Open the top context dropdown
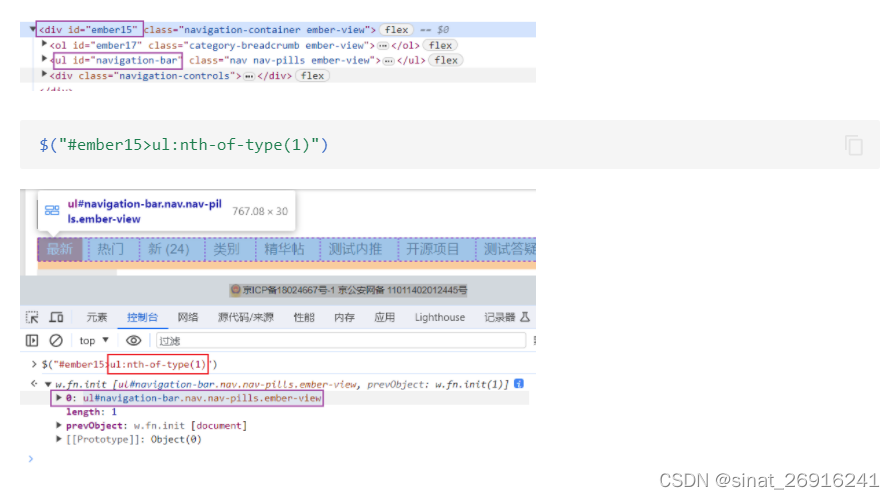 coord(94,341)
